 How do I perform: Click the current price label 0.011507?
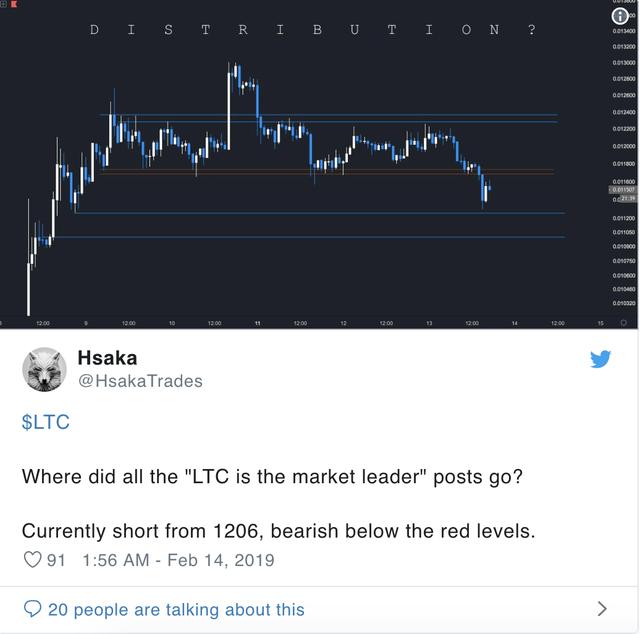(x=623, y=190)
